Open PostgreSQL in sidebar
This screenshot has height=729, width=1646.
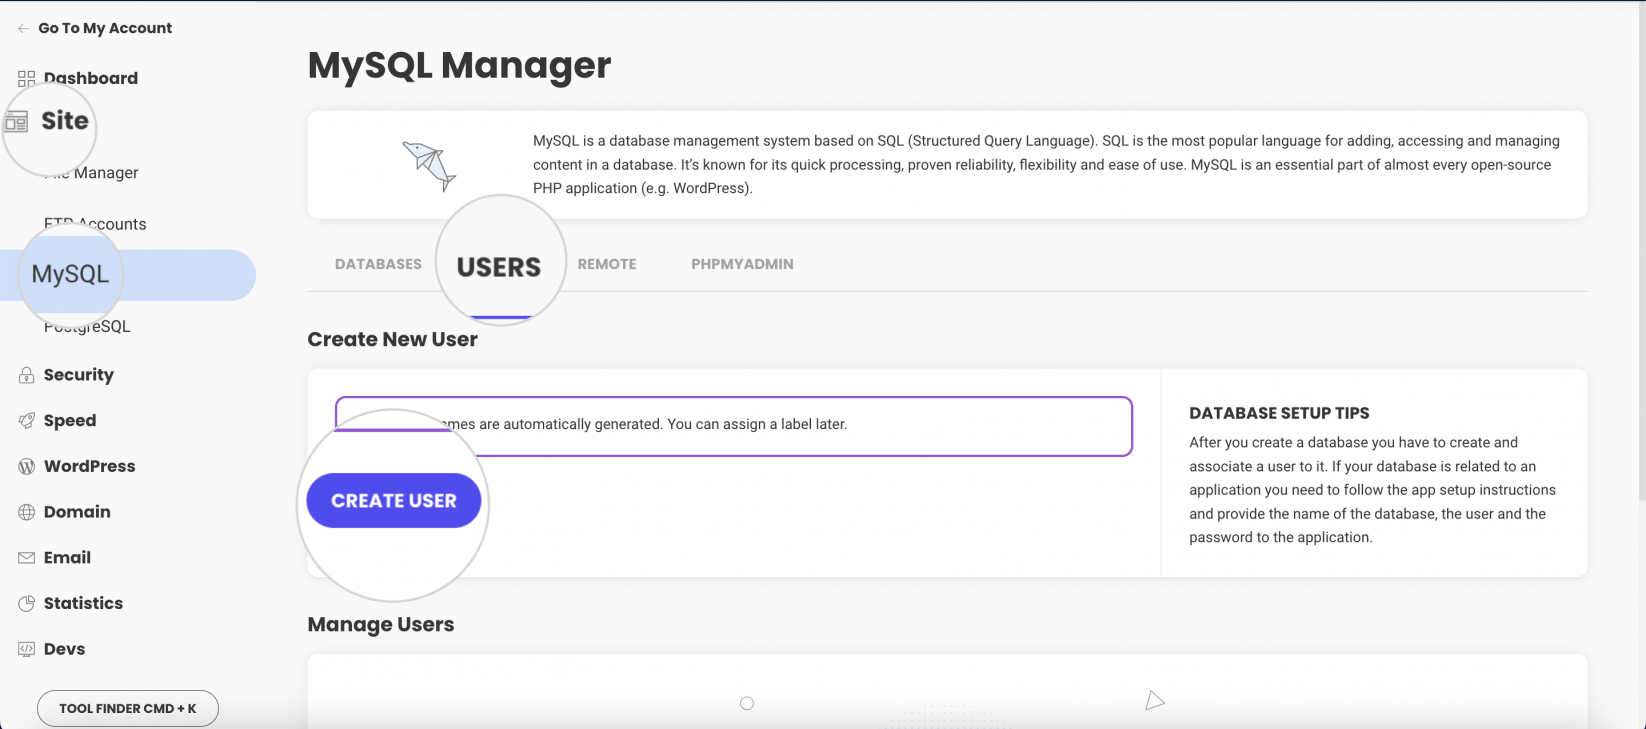point(87,327)
